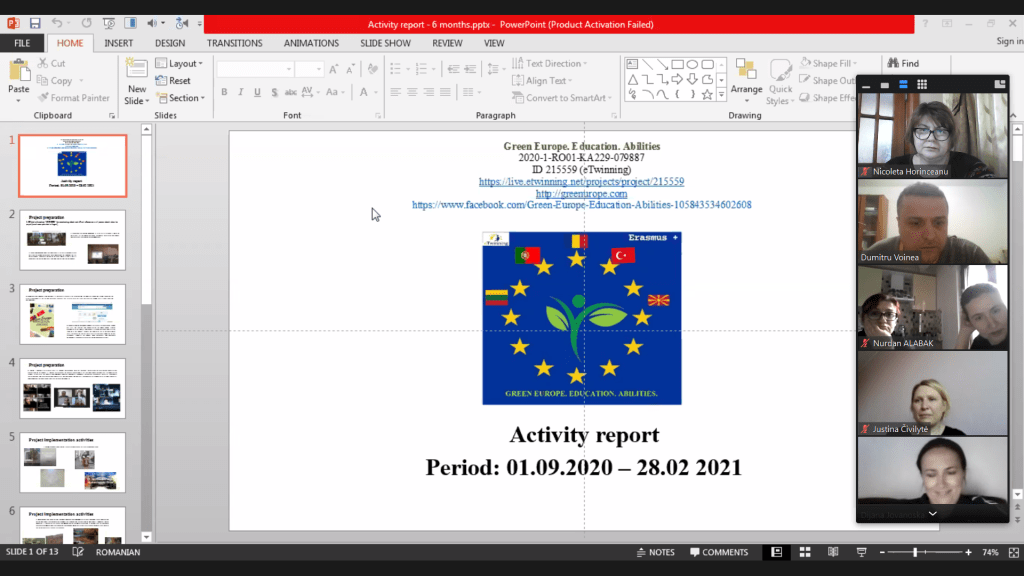Open the INSERT ribbon tab

coord(118,43)
